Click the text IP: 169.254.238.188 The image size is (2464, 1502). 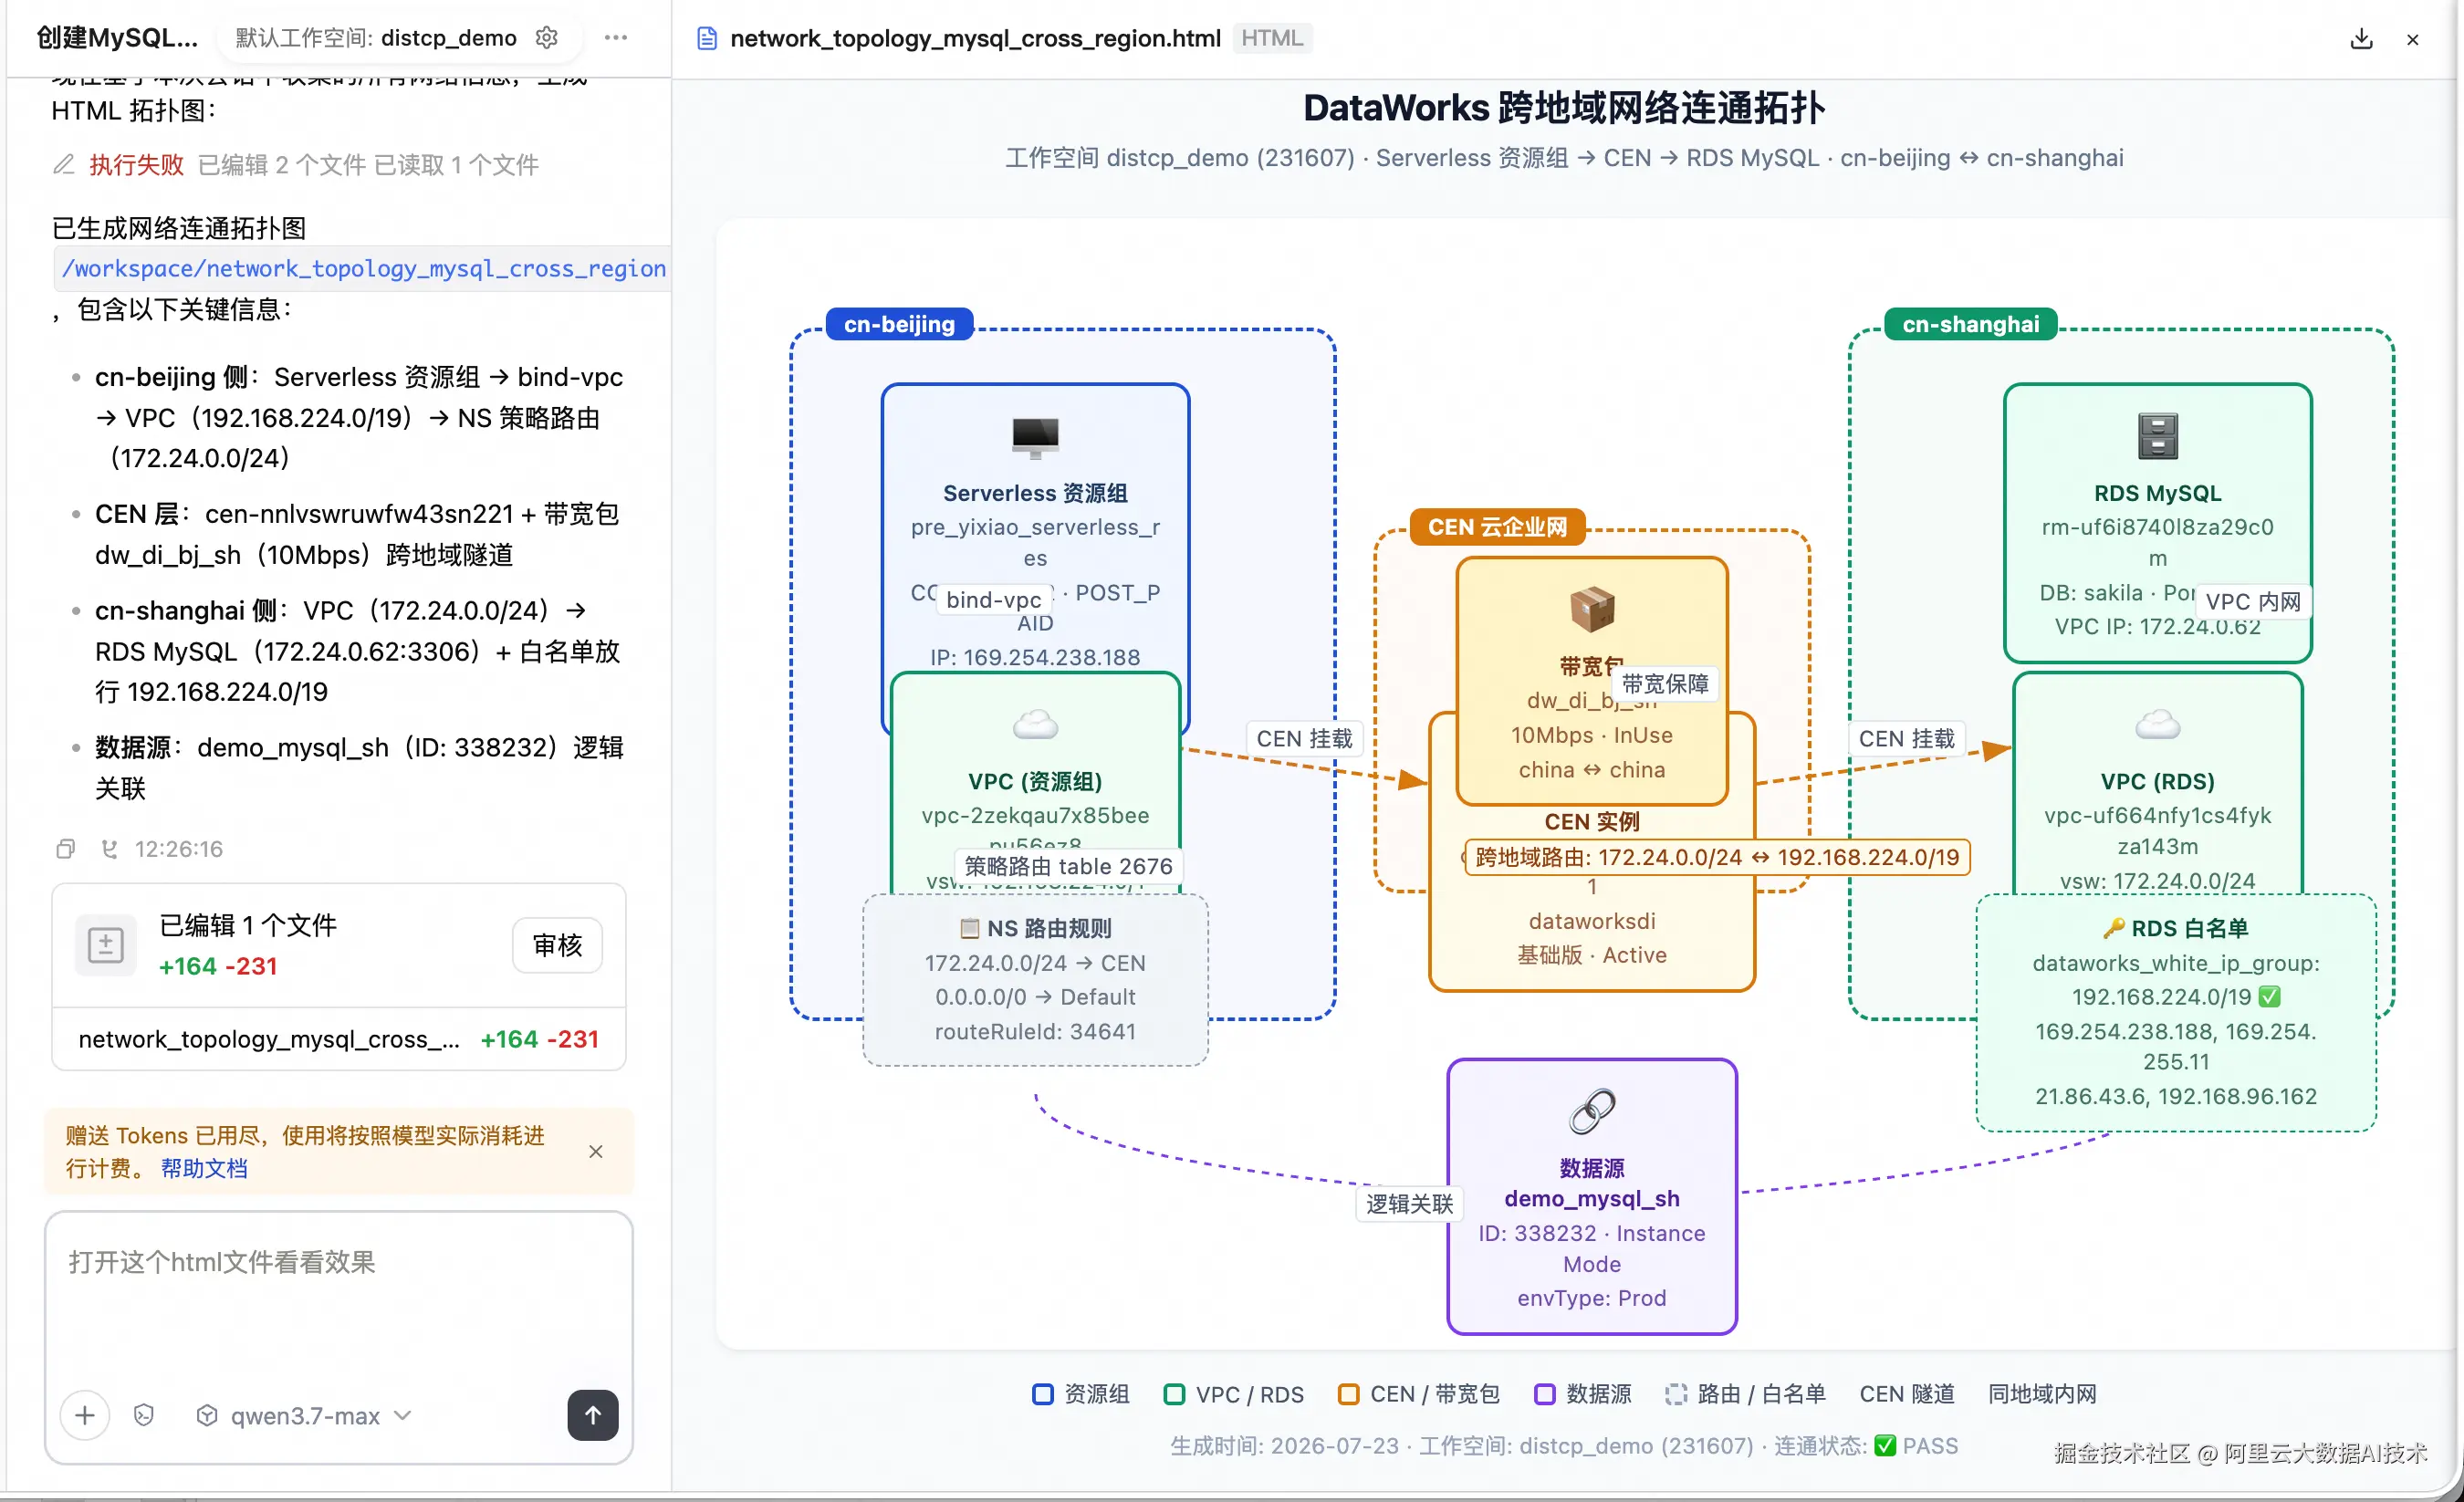(x=1035, y=657)
